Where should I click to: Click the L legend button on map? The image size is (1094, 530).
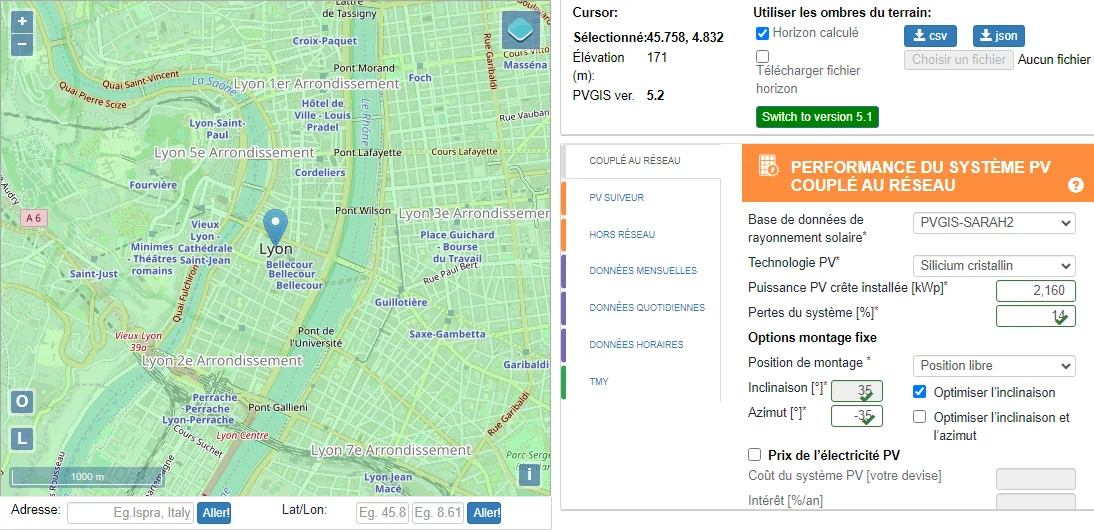tap(22, 439)
